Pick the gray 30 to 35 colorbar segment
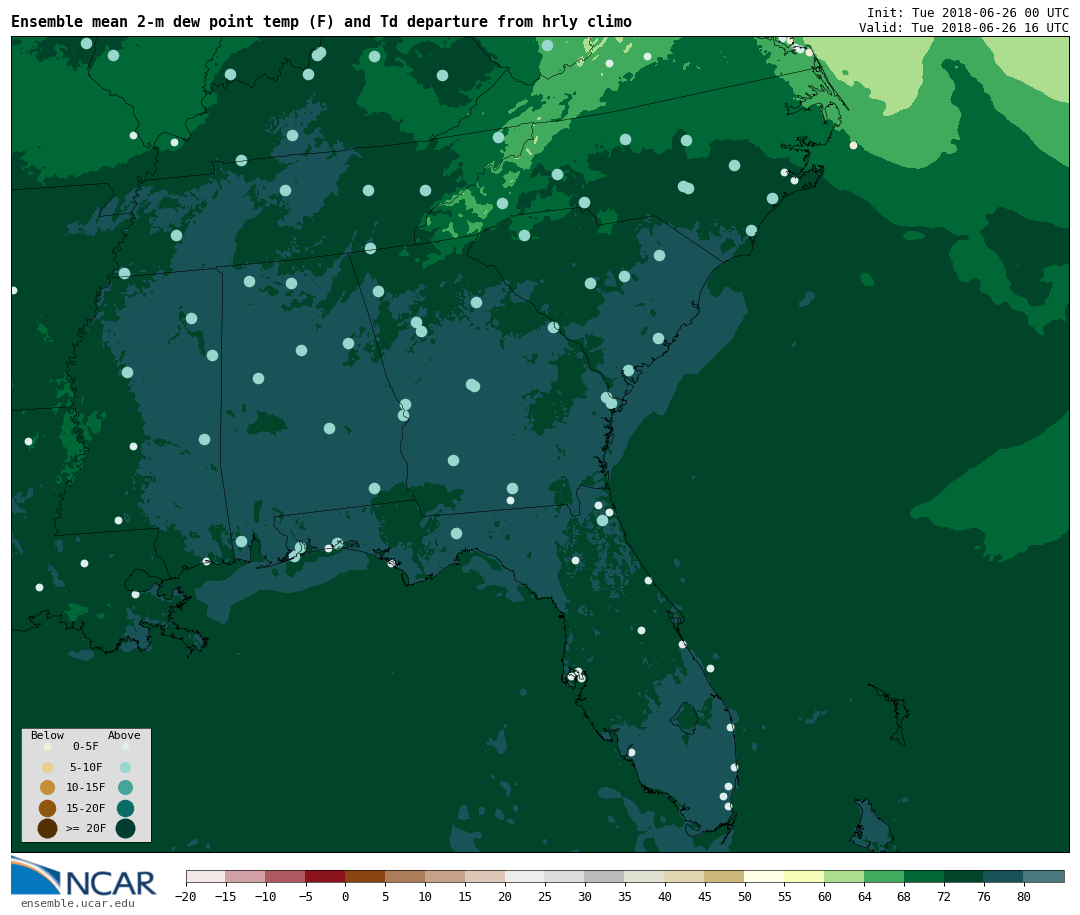This screenshot has width=1080, height=915. click(605, 876)
